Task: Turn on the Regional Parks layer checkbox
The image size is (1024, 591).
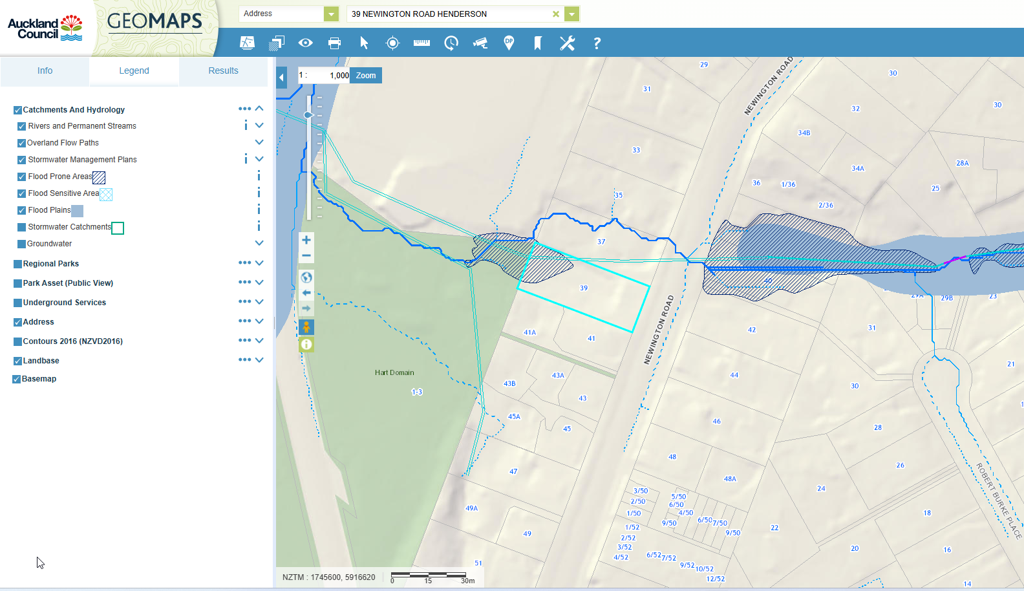Action: [17, 265]
